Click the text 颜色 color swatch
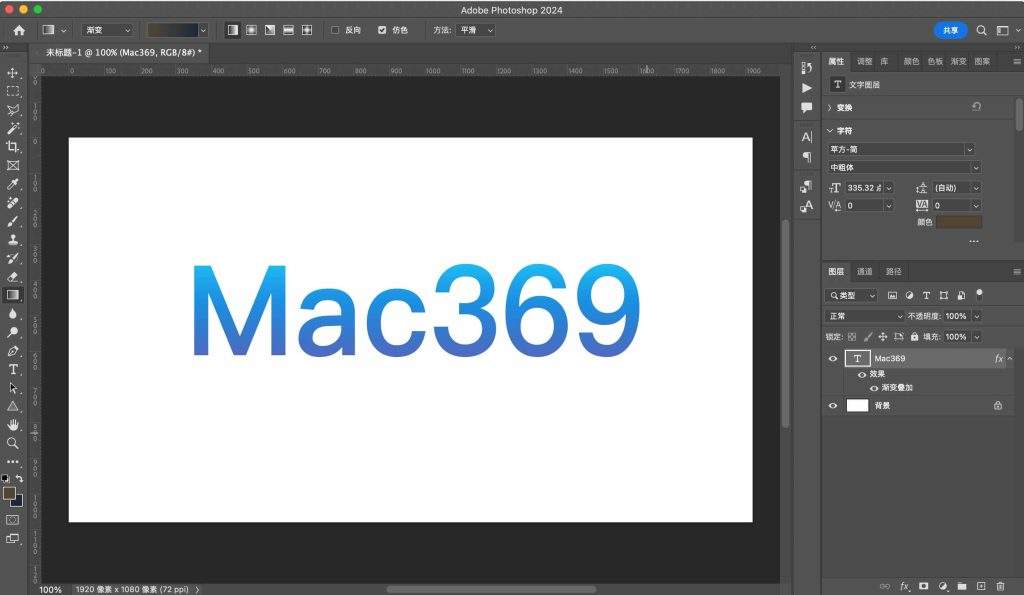 pos(958,222)
